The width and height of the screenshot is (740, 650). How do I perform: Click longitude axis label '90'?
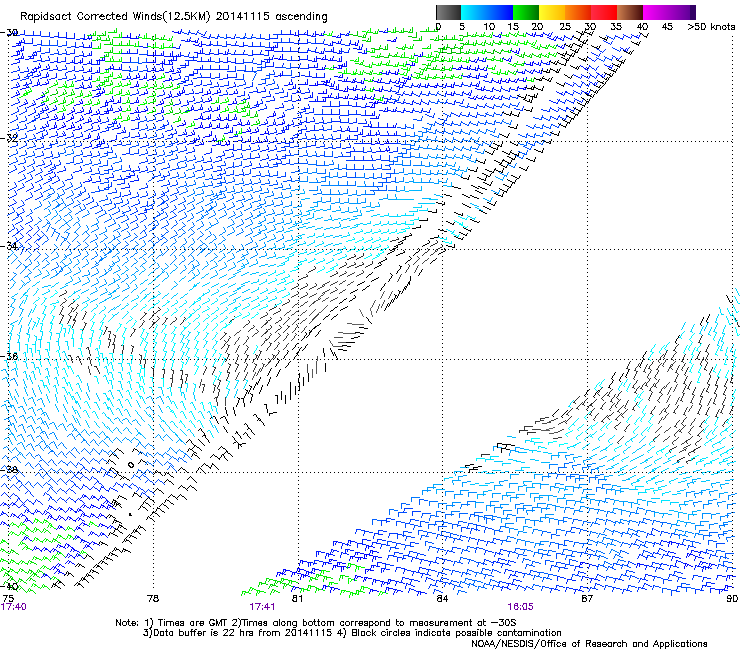[x=732, y=599]
